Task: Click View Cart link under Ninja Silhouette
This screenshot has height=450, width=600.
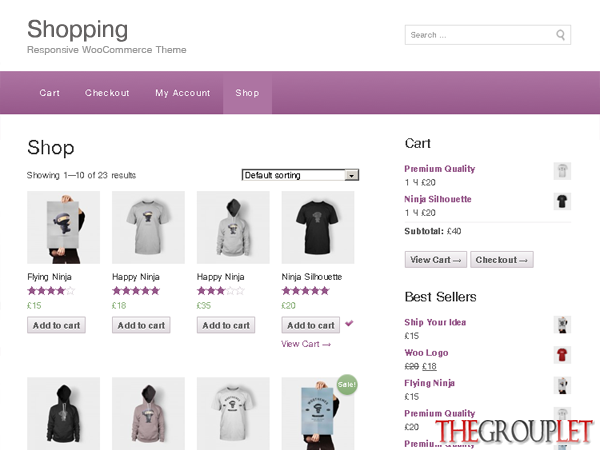Action: coord(306,344)
